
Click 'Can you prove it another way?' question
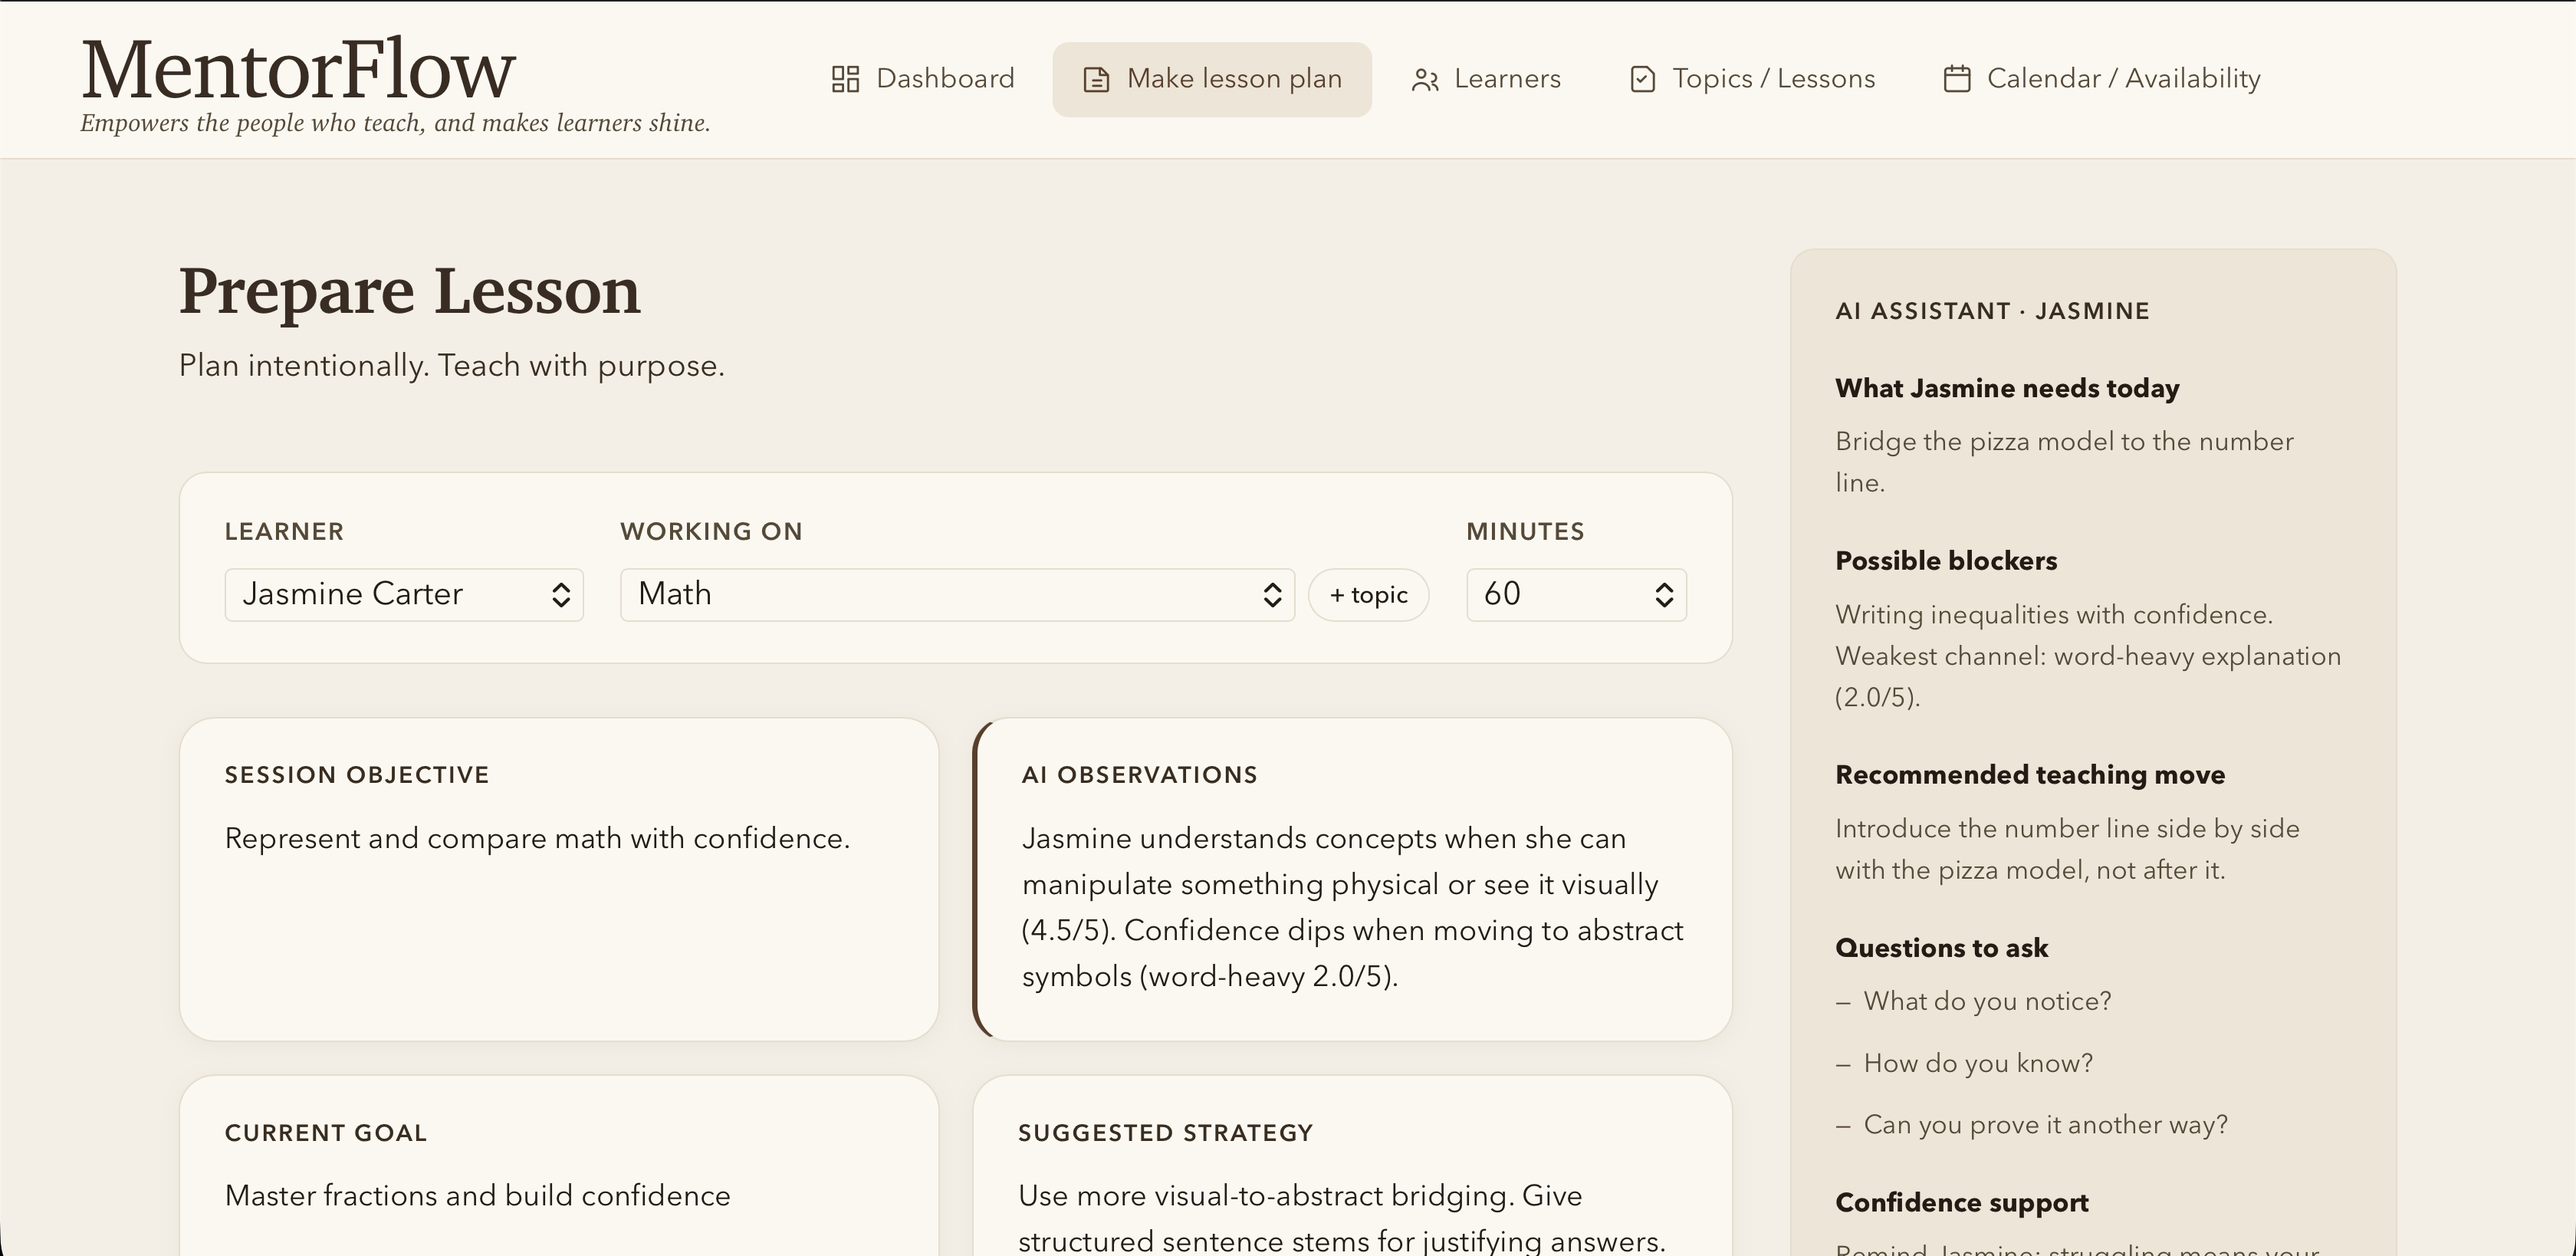tap(2045, 1125)
